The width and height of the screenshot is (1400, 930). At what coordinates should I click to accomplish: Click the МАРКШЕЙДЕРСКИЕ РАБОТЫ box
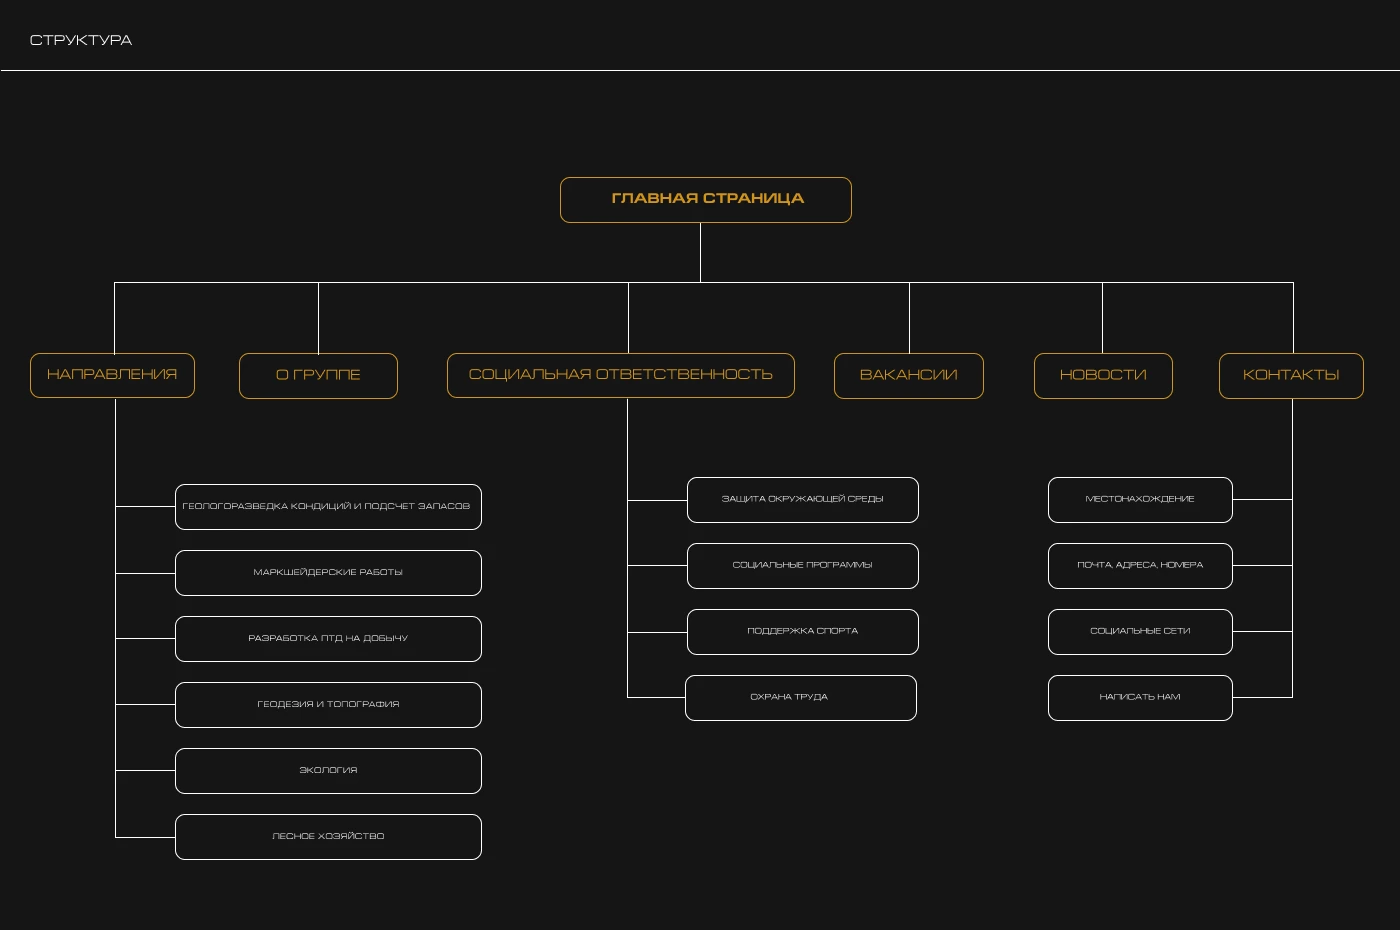click(328, 573)
